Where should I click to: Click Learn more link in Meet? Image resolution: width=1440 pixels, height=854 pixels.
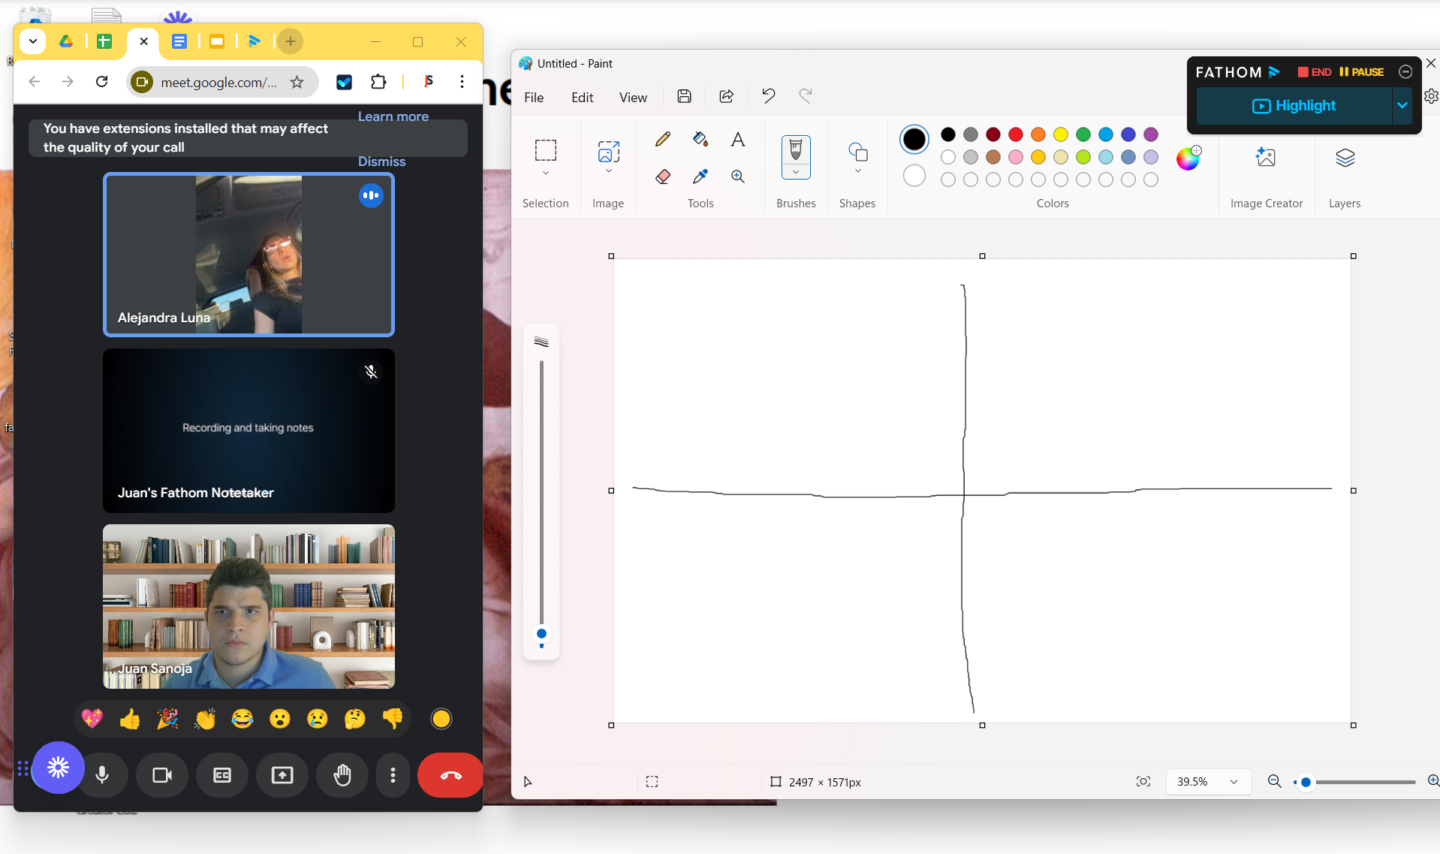(393, 116)
